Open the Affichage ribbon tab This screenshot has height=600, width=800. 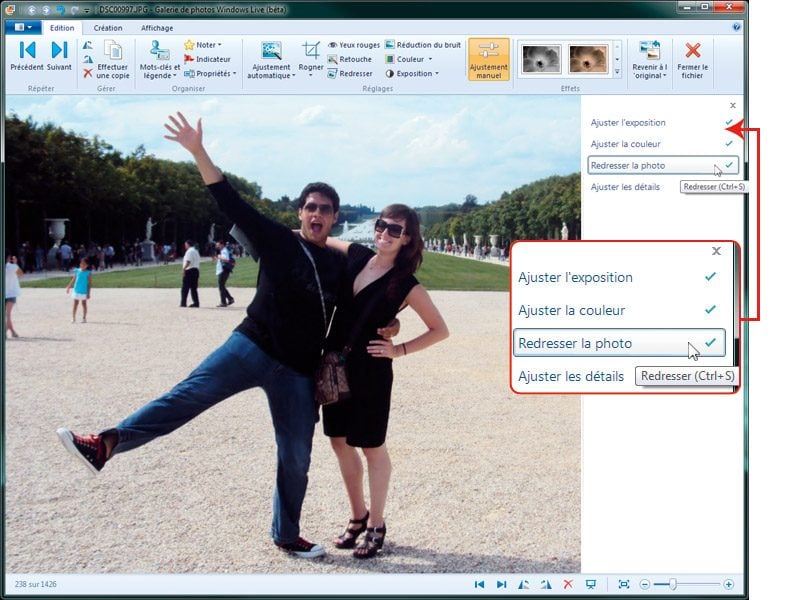tap(156, 28)
